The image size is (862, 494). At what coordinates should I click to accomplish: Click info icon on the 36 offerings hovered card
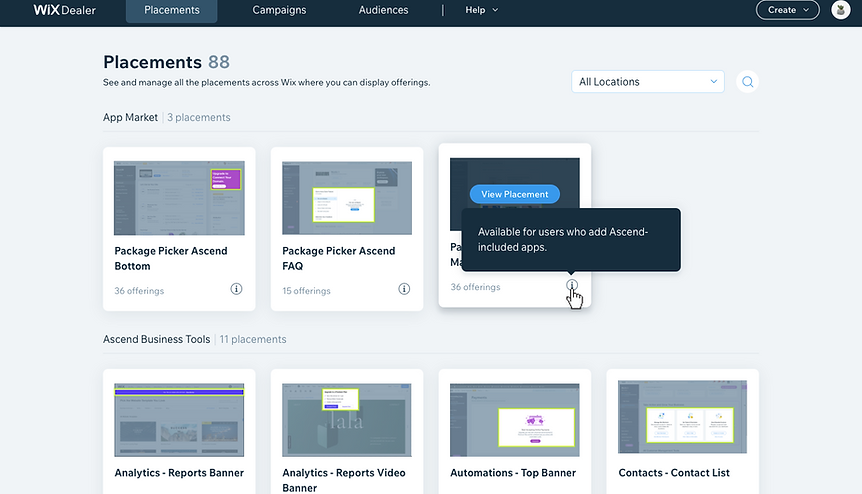pos(572,285)
